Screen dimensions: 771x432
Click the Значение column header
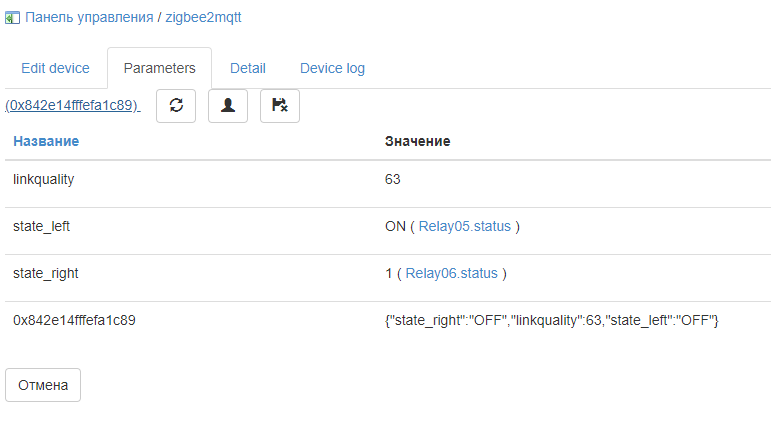[x=417, y=141]
